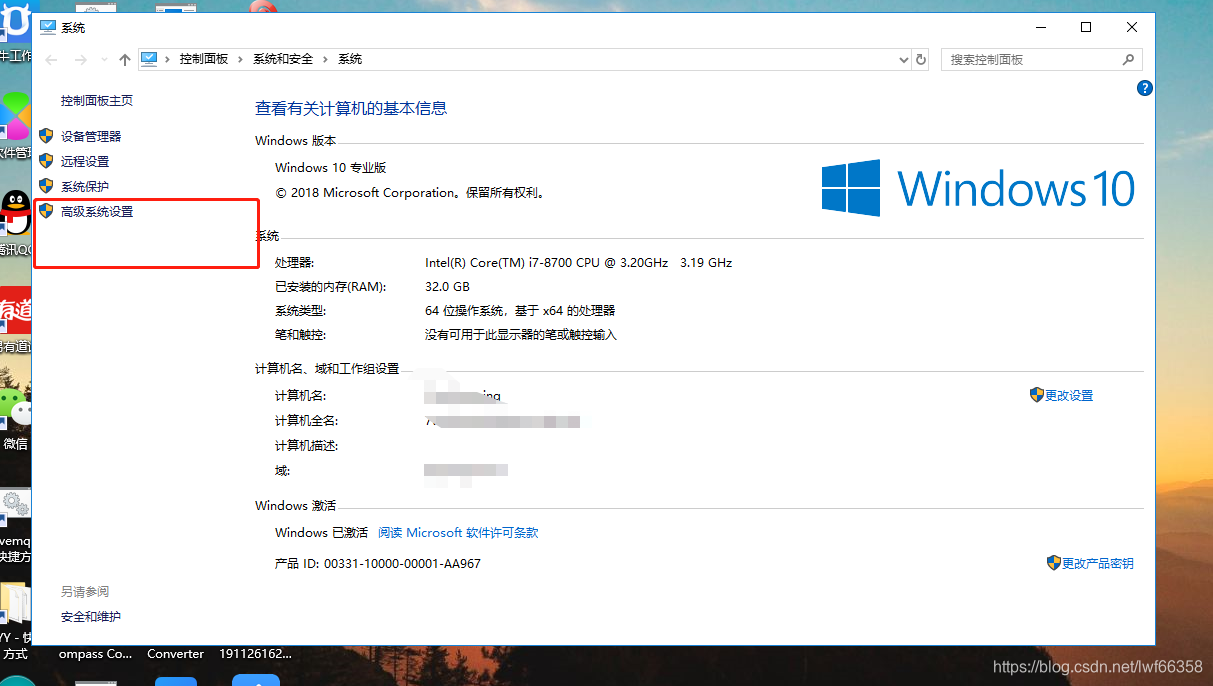Minimize the system window
Screen dimensions: 1213x686
pyautogui.click(x=1040, y=28)
